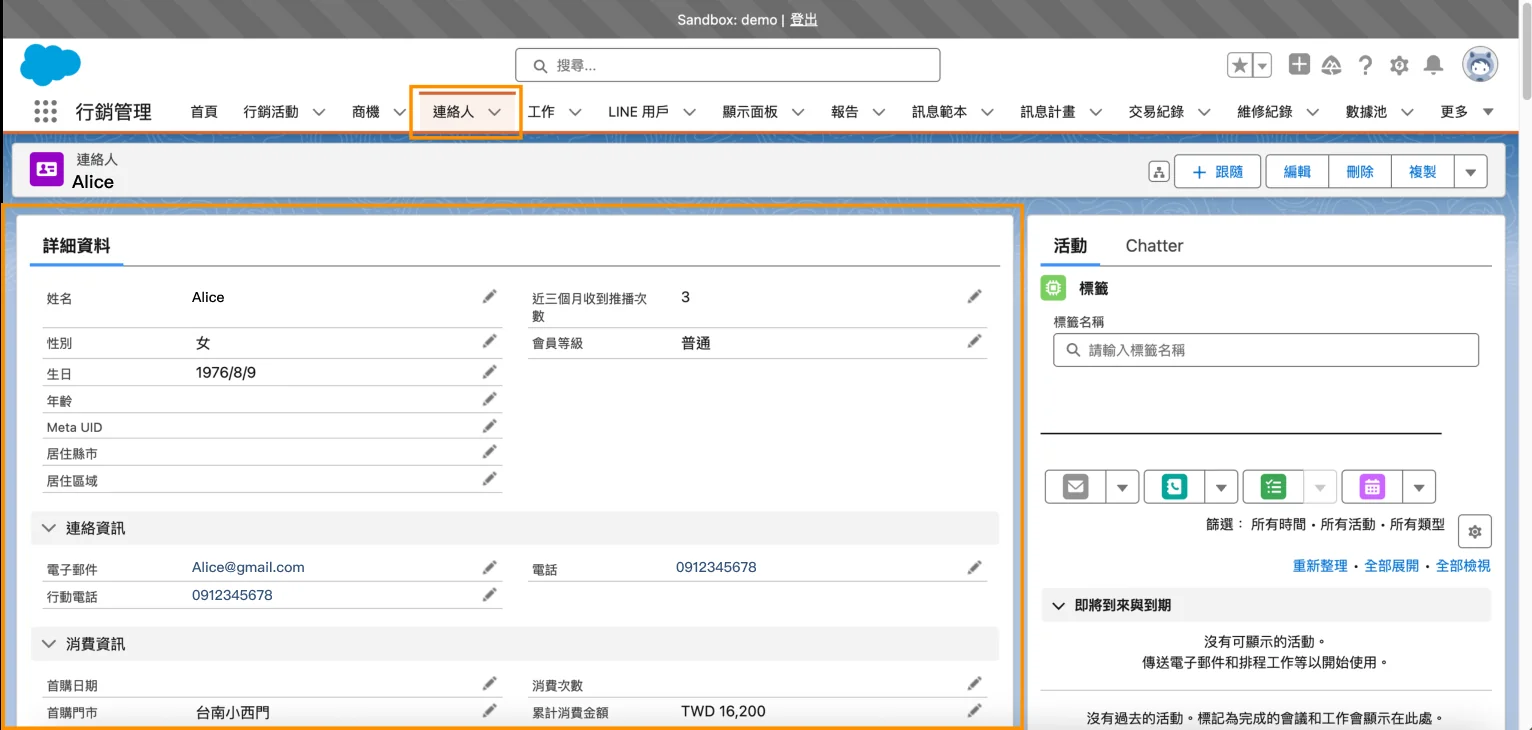Click the 編輯 button

click(1297, 172)
